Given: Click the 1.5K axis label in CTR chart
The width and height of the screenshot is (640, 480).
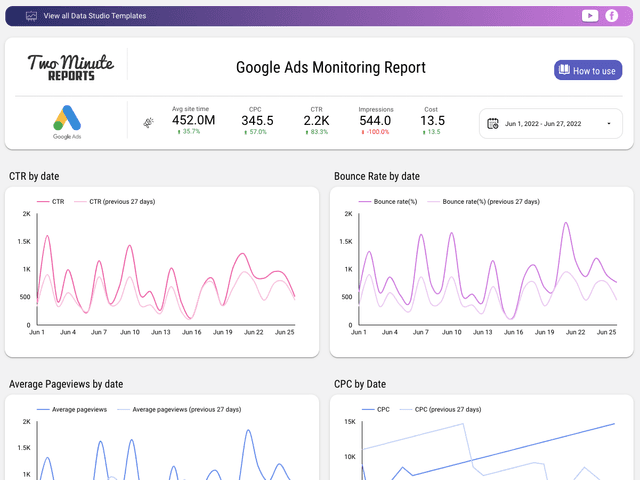Looking at the screenshot, I should [24, 242].
